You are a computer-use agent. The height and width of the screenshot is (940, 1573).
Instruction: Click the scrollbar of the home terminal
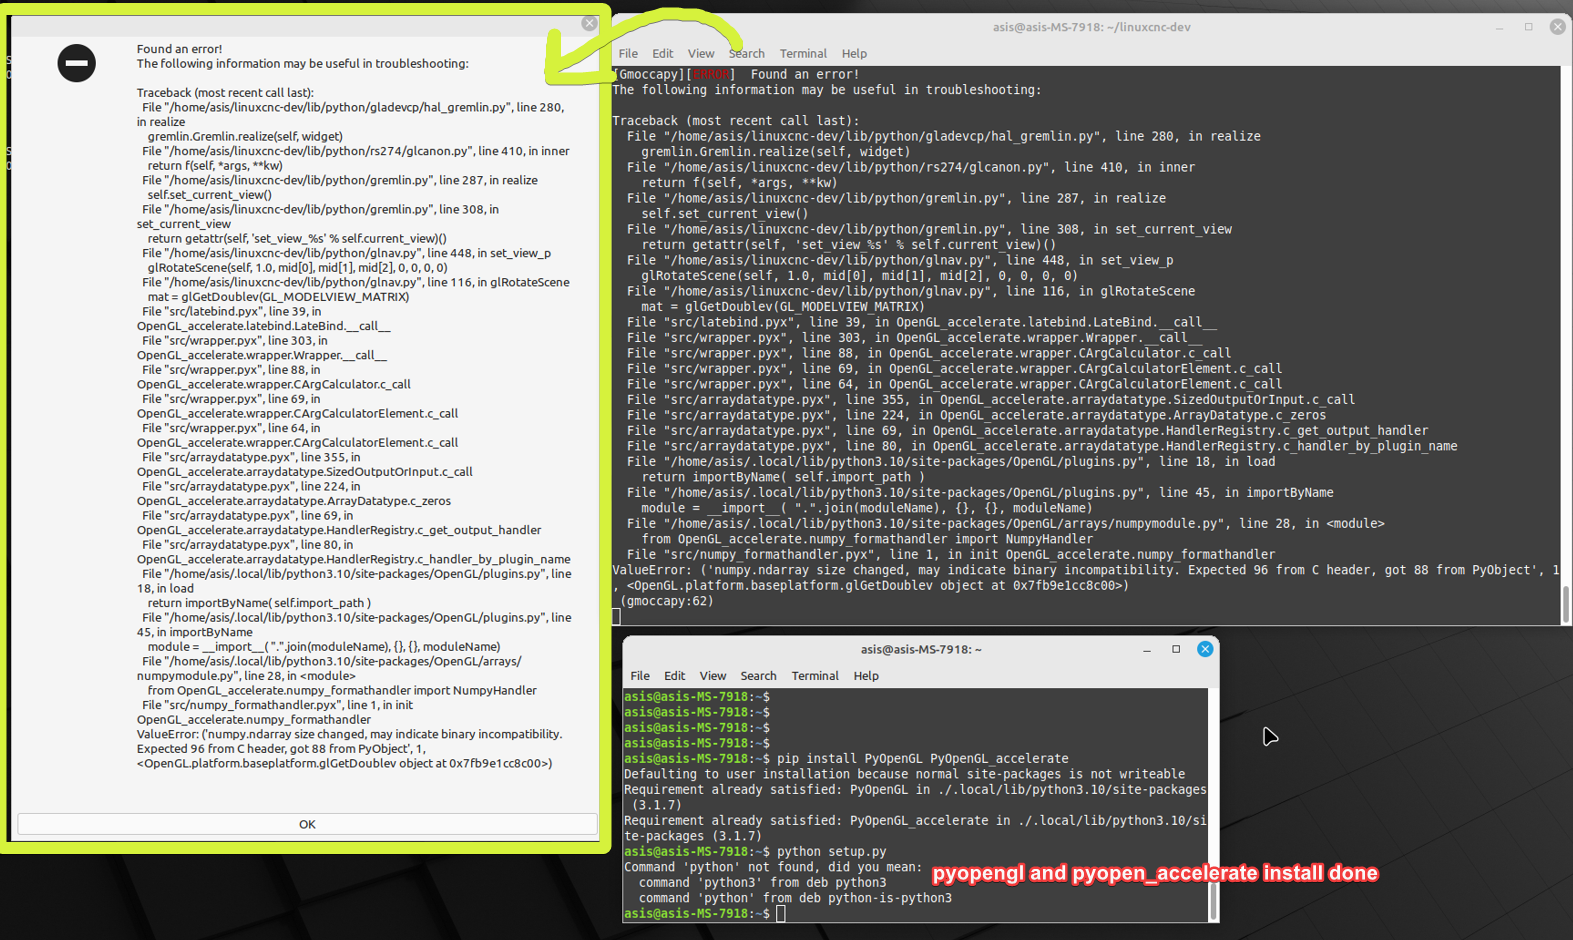click(1214, 900)
